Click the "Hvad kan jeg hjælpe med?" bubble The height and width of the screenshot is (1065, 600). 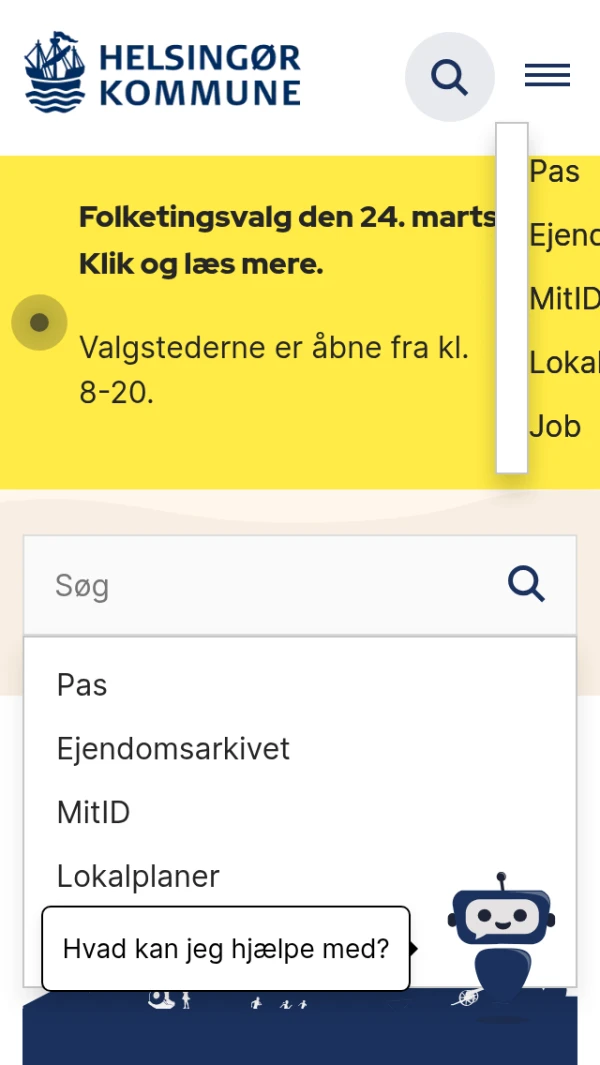click(x=226, y=948)
